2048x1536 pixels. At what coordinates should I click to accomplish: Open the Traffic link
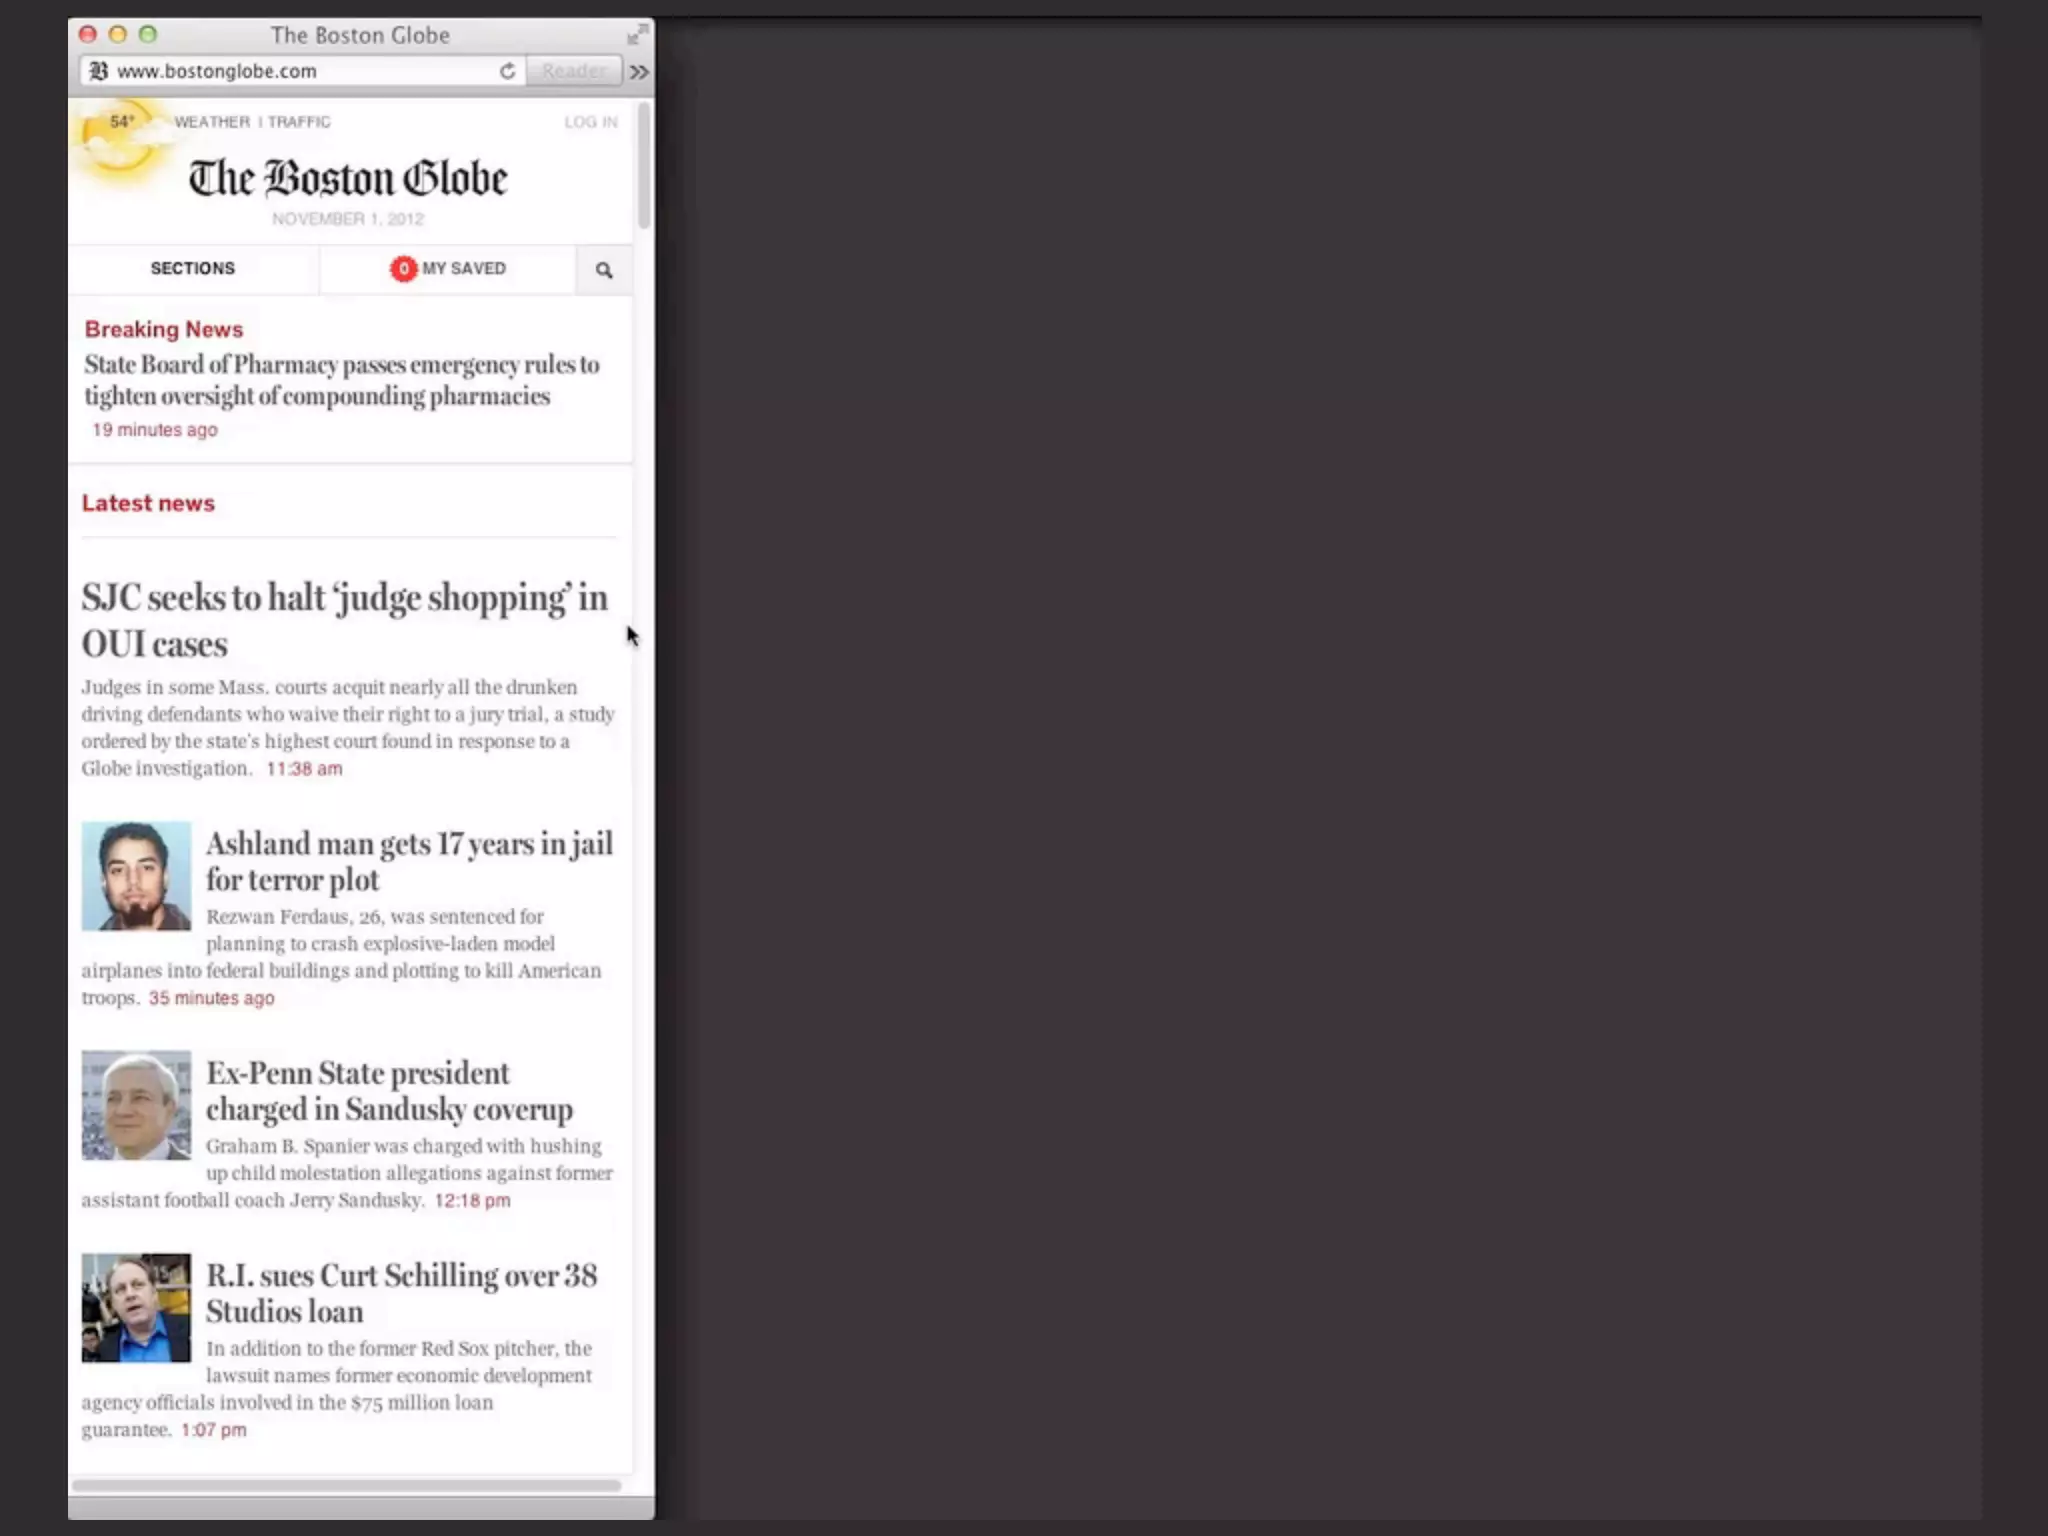[x=299, y=122]
